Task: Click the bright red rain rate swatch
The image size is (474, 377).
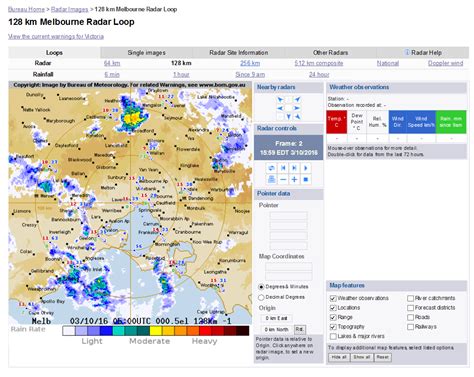Action: pos(205,331)
